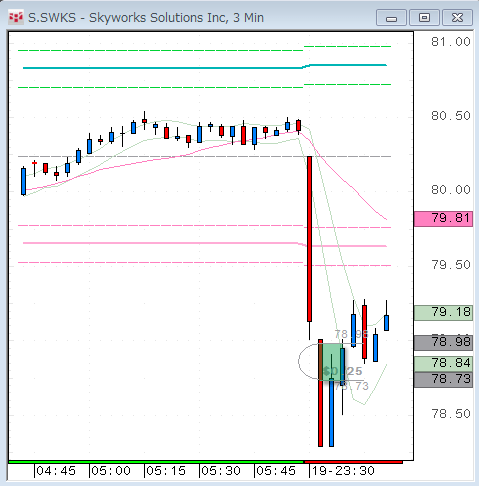The image size is (479, 486).
Task: Click the red session bar under the chart
Action: point(353,462)
